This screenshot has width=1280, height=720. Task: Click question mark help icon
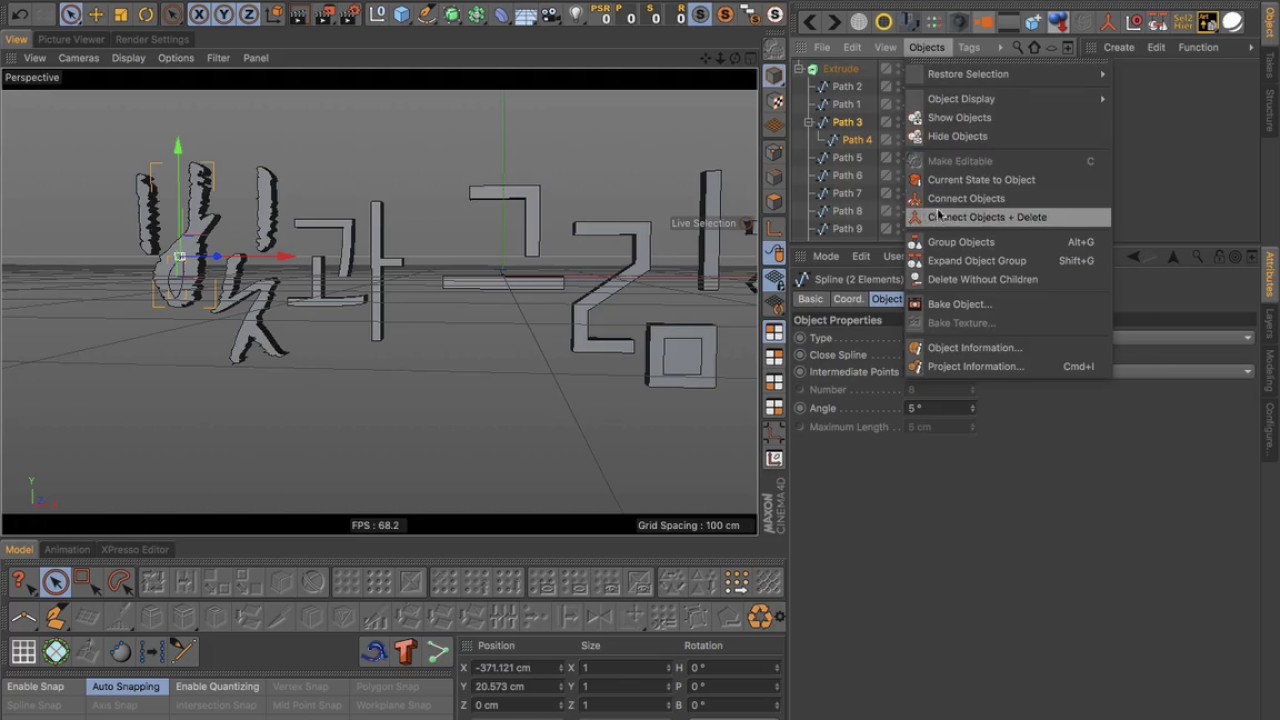[x=23, y=582]
